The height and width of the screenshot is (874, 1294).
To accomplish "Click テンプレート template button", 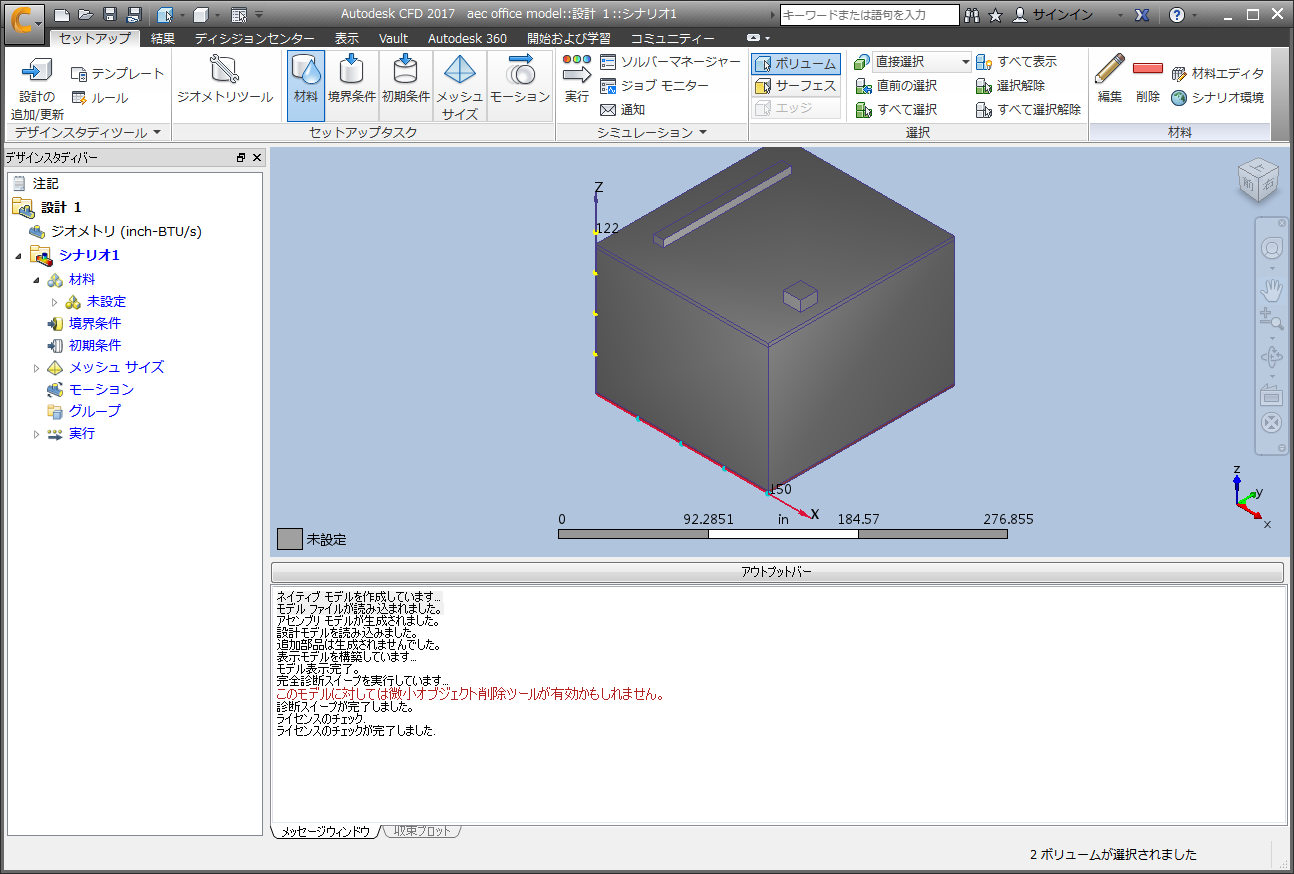I will [x=117, y=74].
